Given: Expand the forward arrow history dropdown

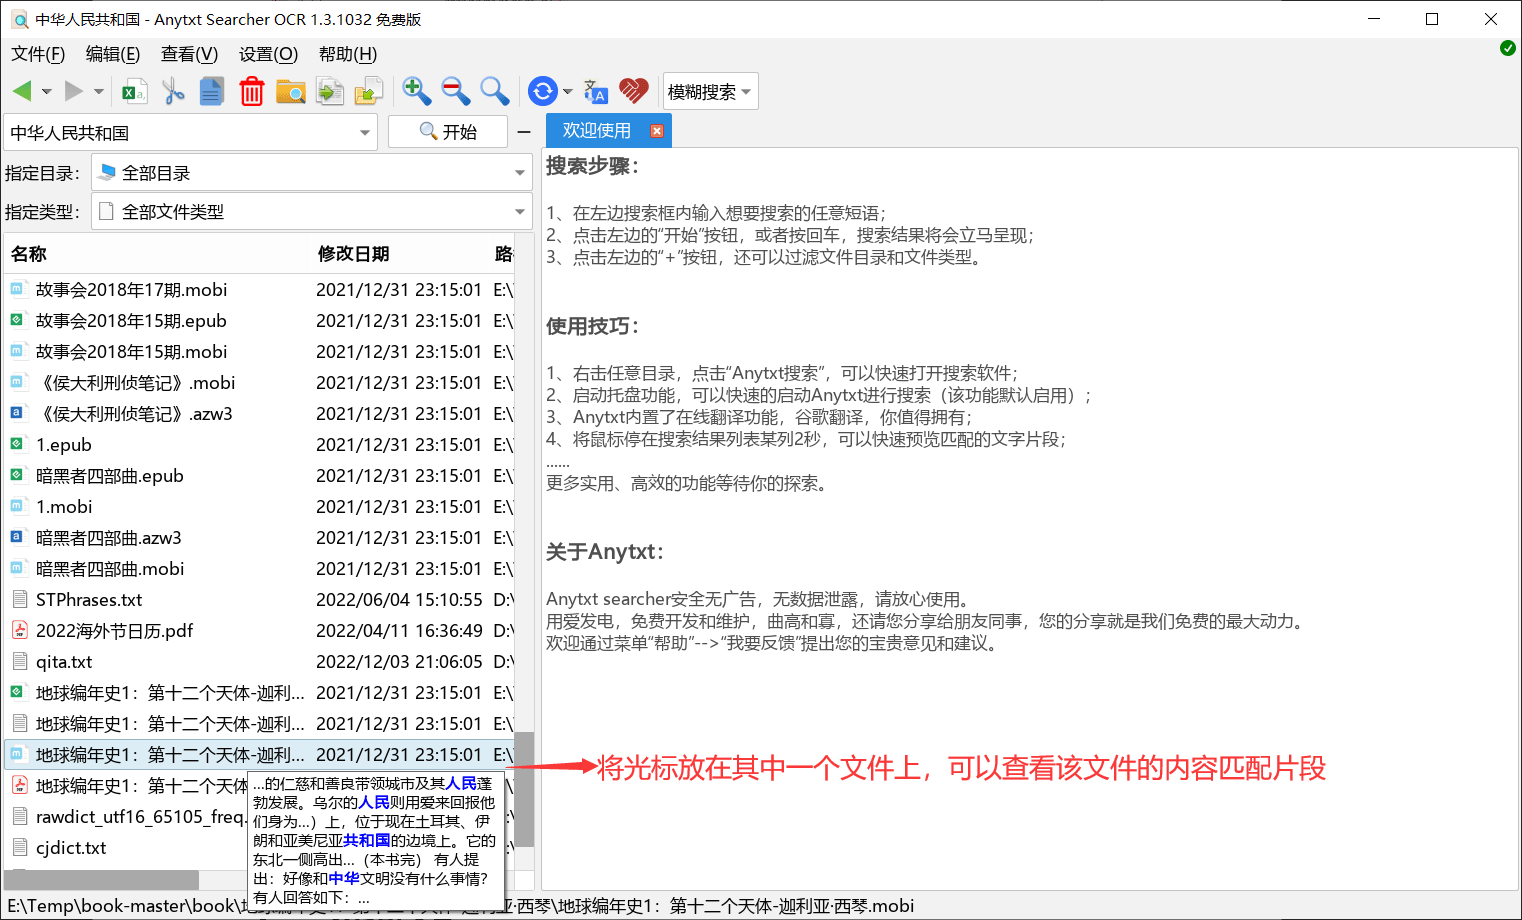Looking at the screenshot, I should 98,92.
